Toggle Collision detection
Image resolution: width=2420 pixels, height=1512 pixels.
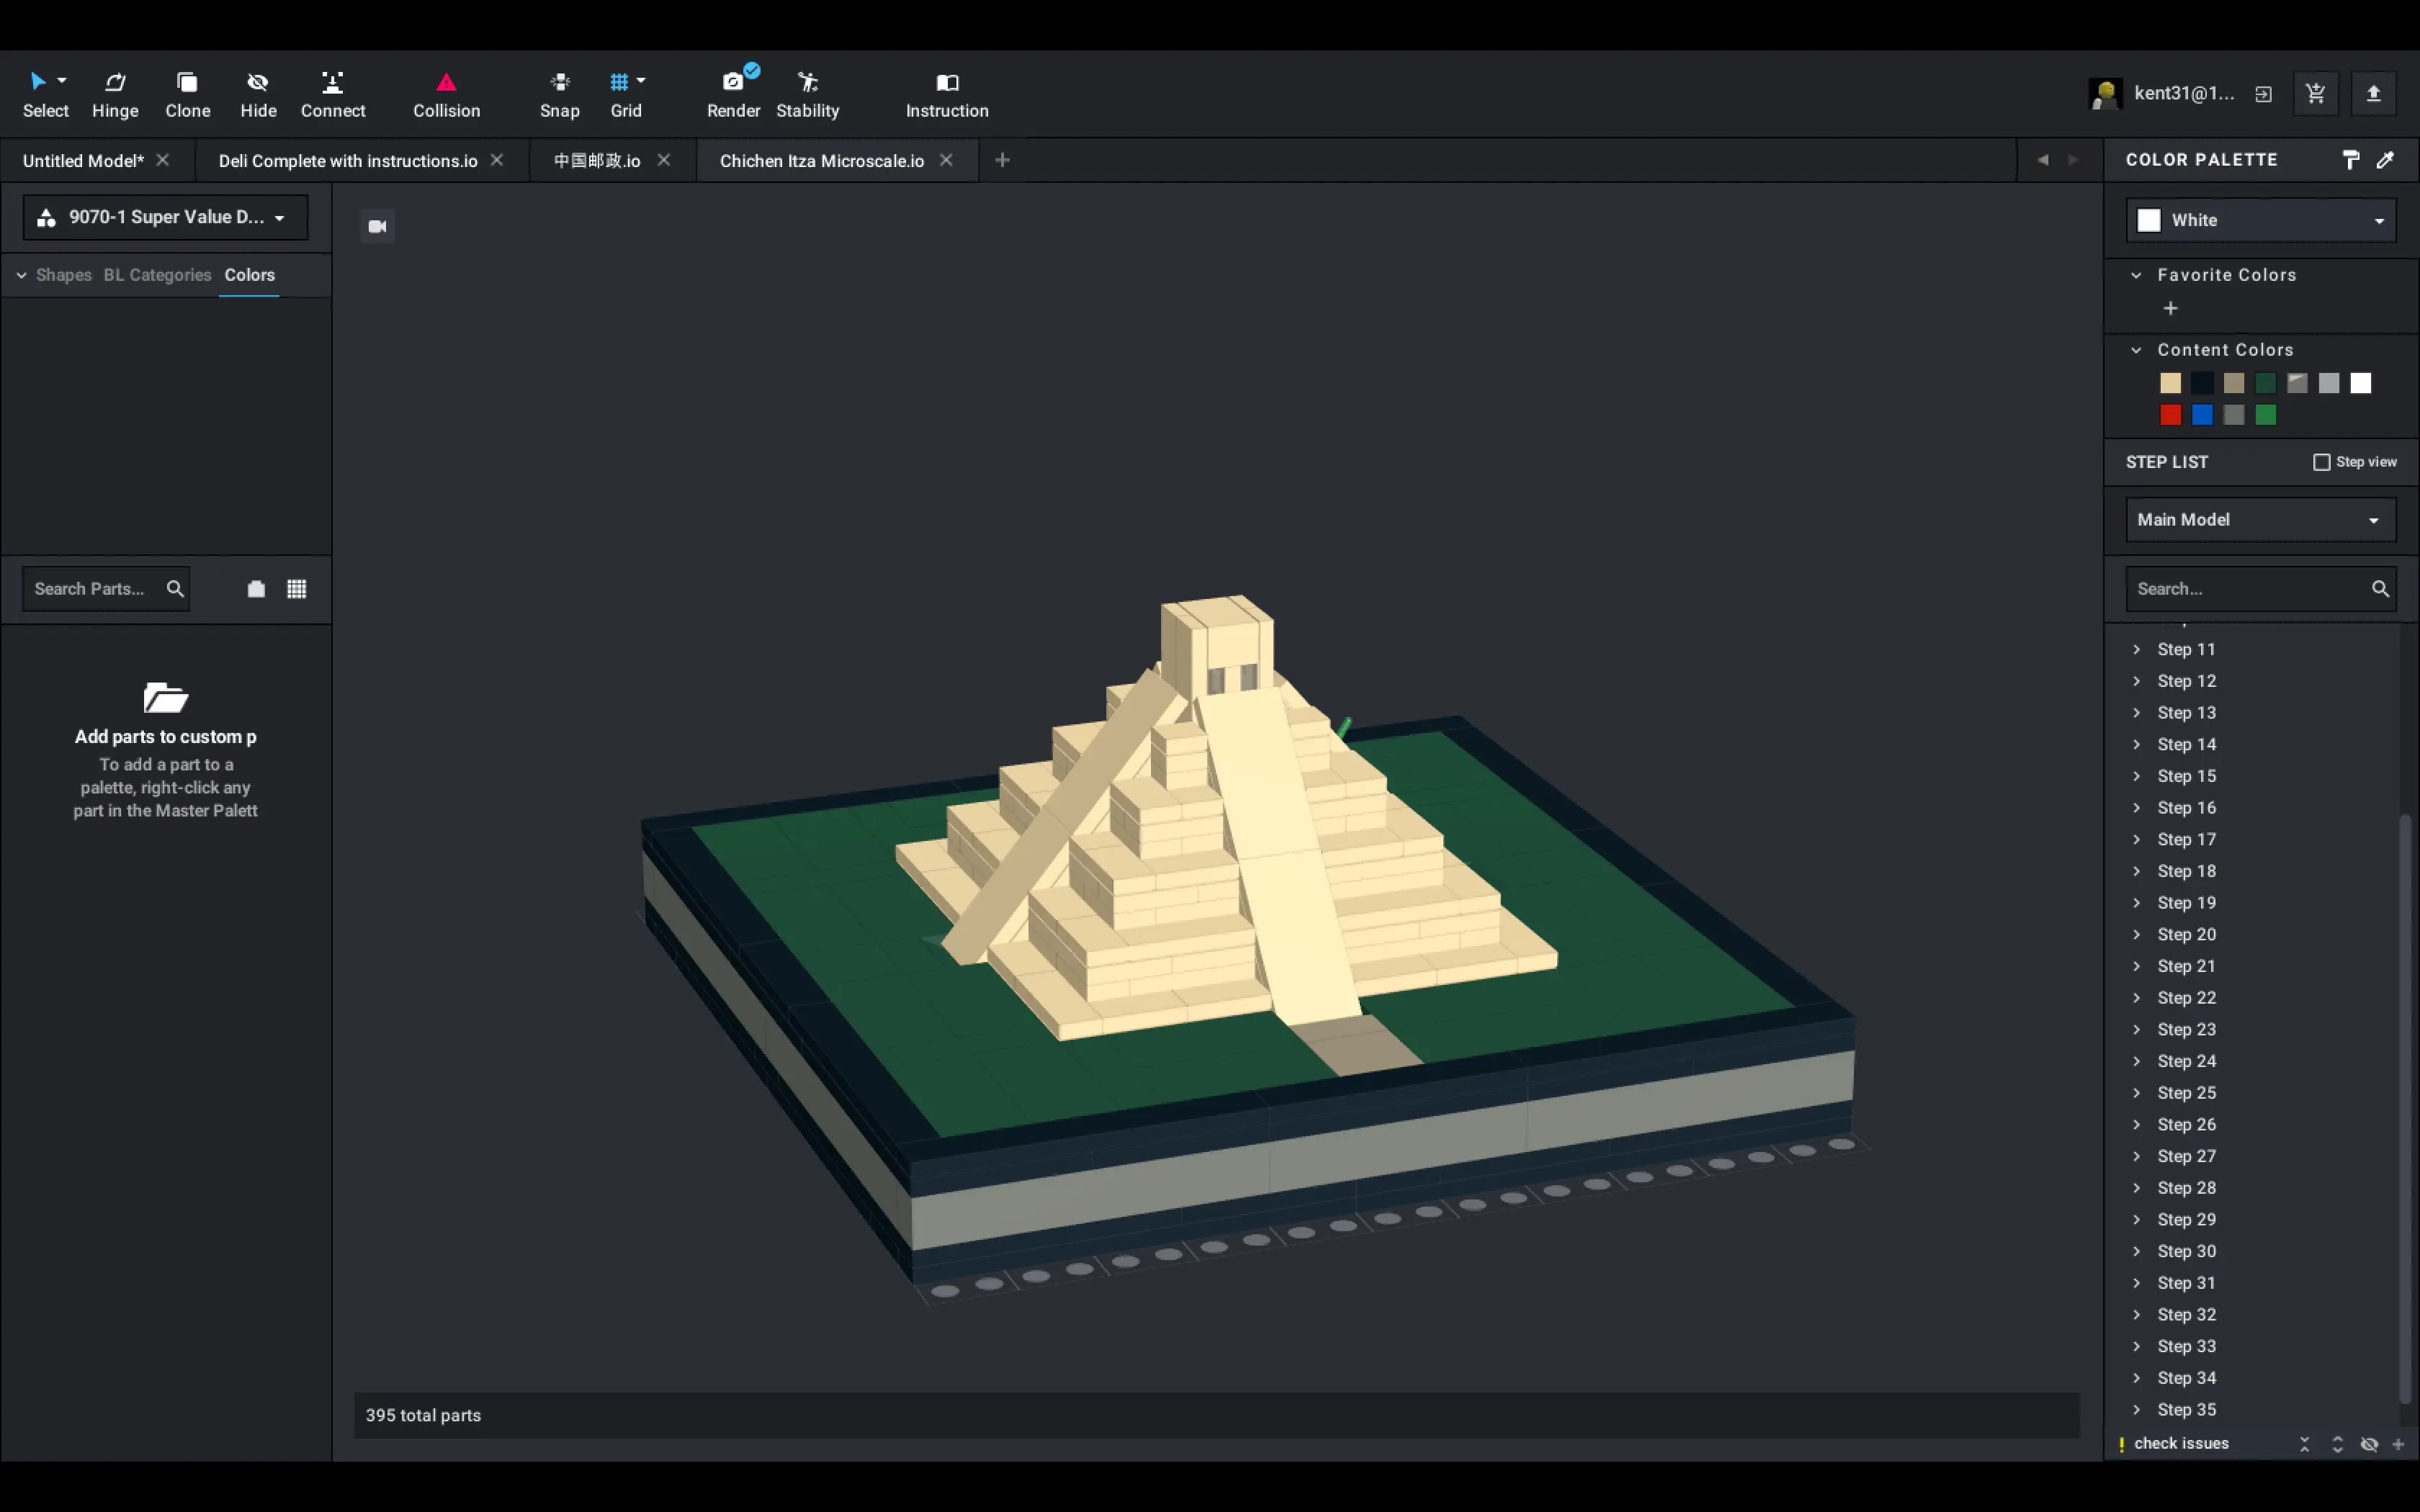coord(446,95)
